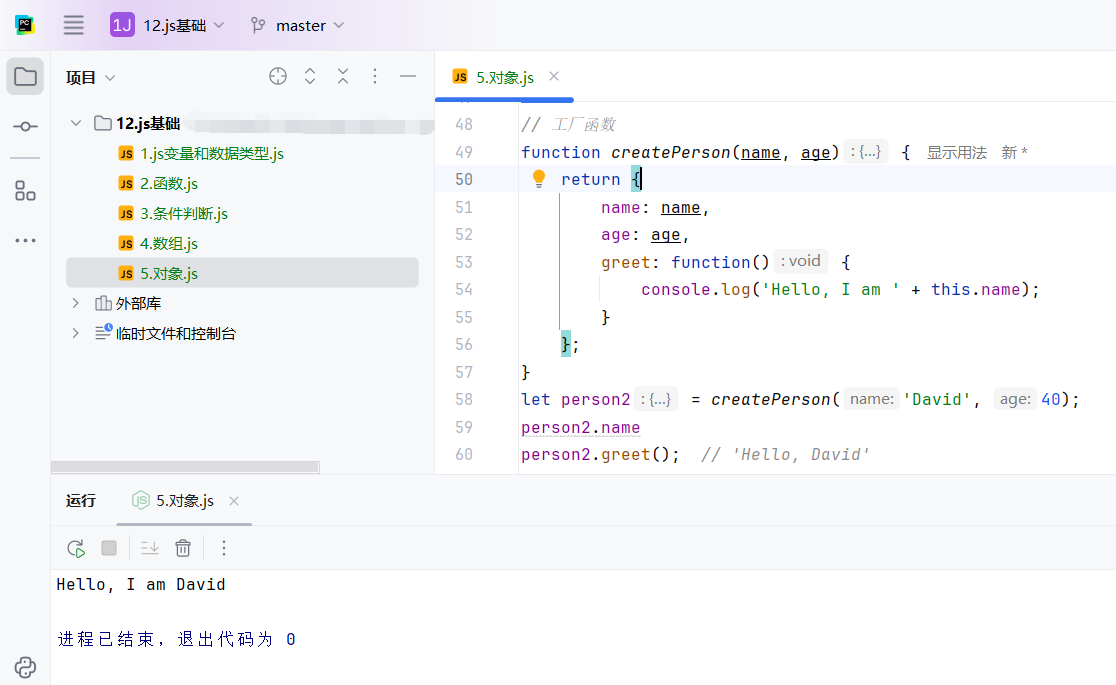Expand the 外部库 node
Screen dimensions: 1116x685
tap(75, 303)
